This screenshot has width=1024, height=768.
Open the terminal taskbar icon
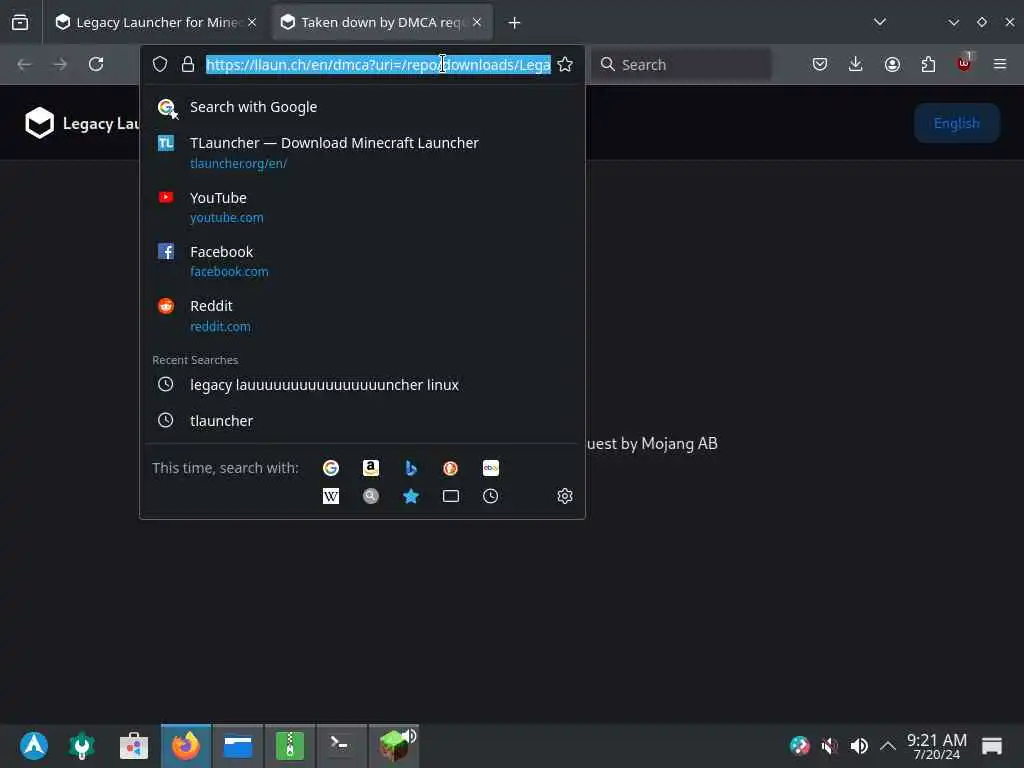tap(342, 746)
